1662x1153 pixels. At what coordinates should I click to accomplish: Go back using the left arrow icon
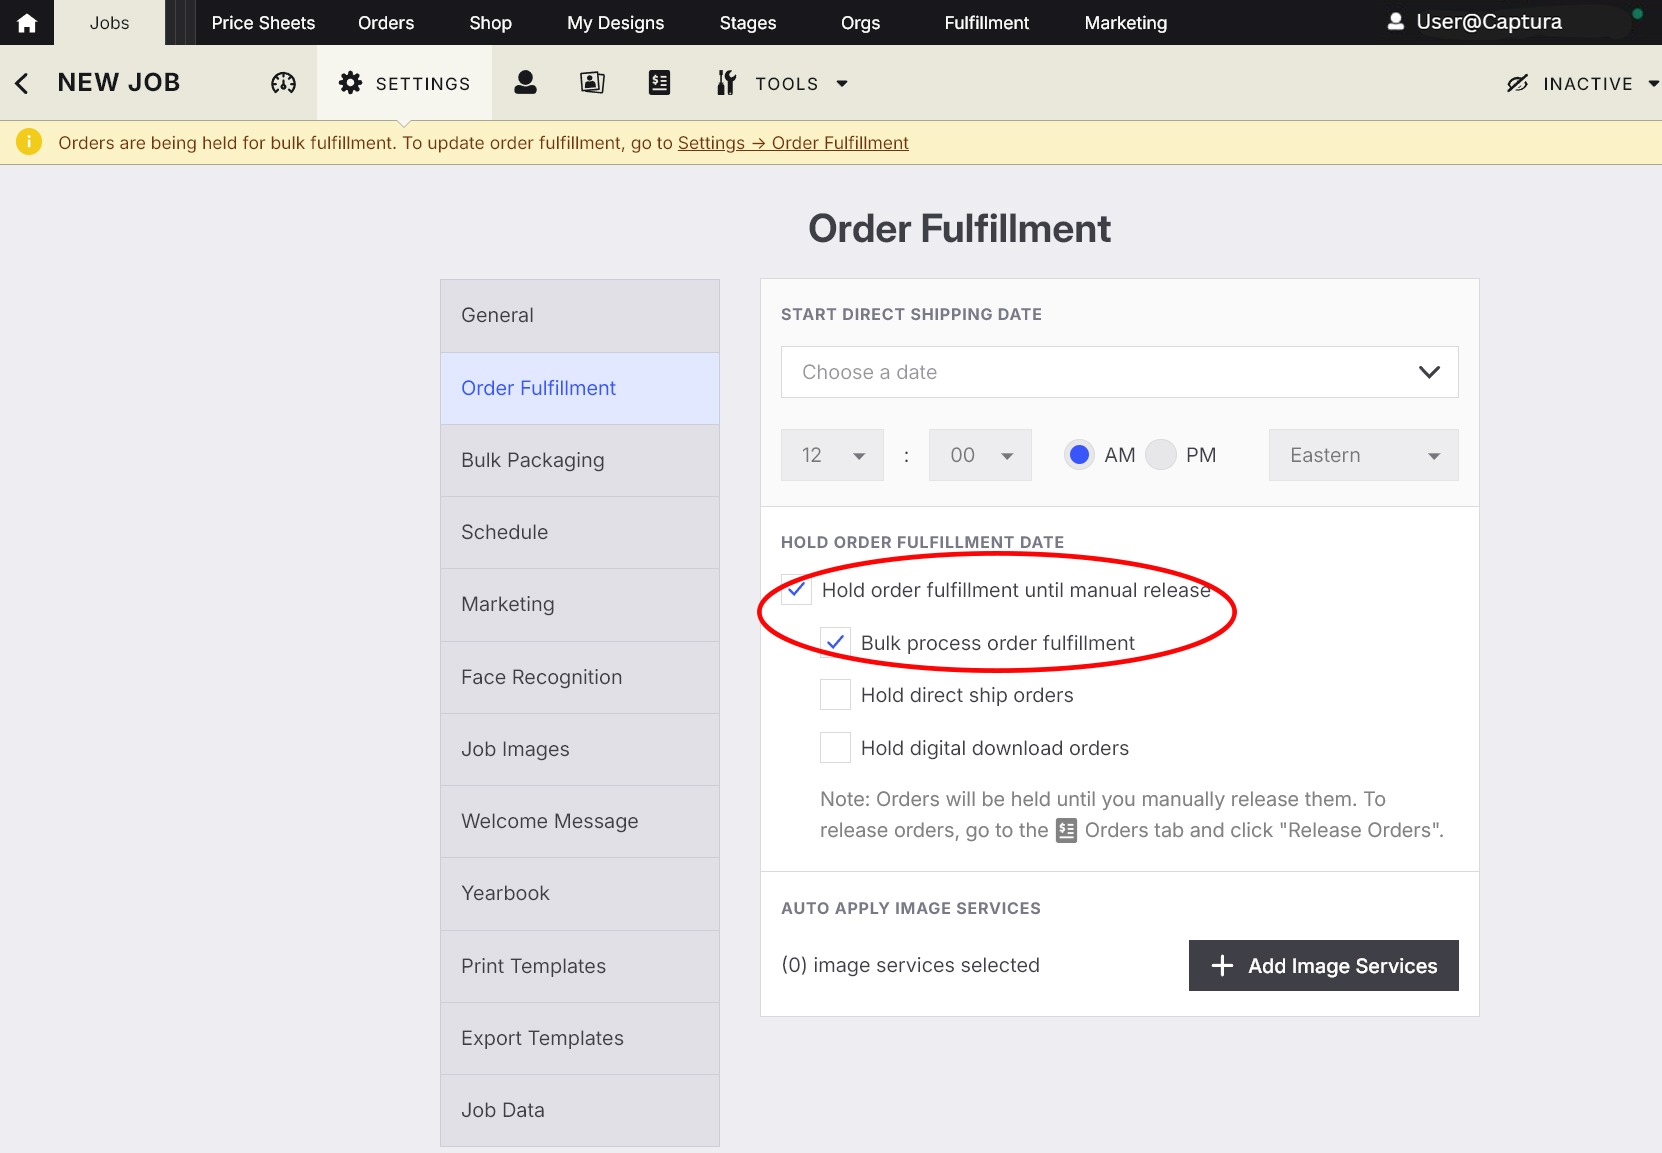(22, 83)
